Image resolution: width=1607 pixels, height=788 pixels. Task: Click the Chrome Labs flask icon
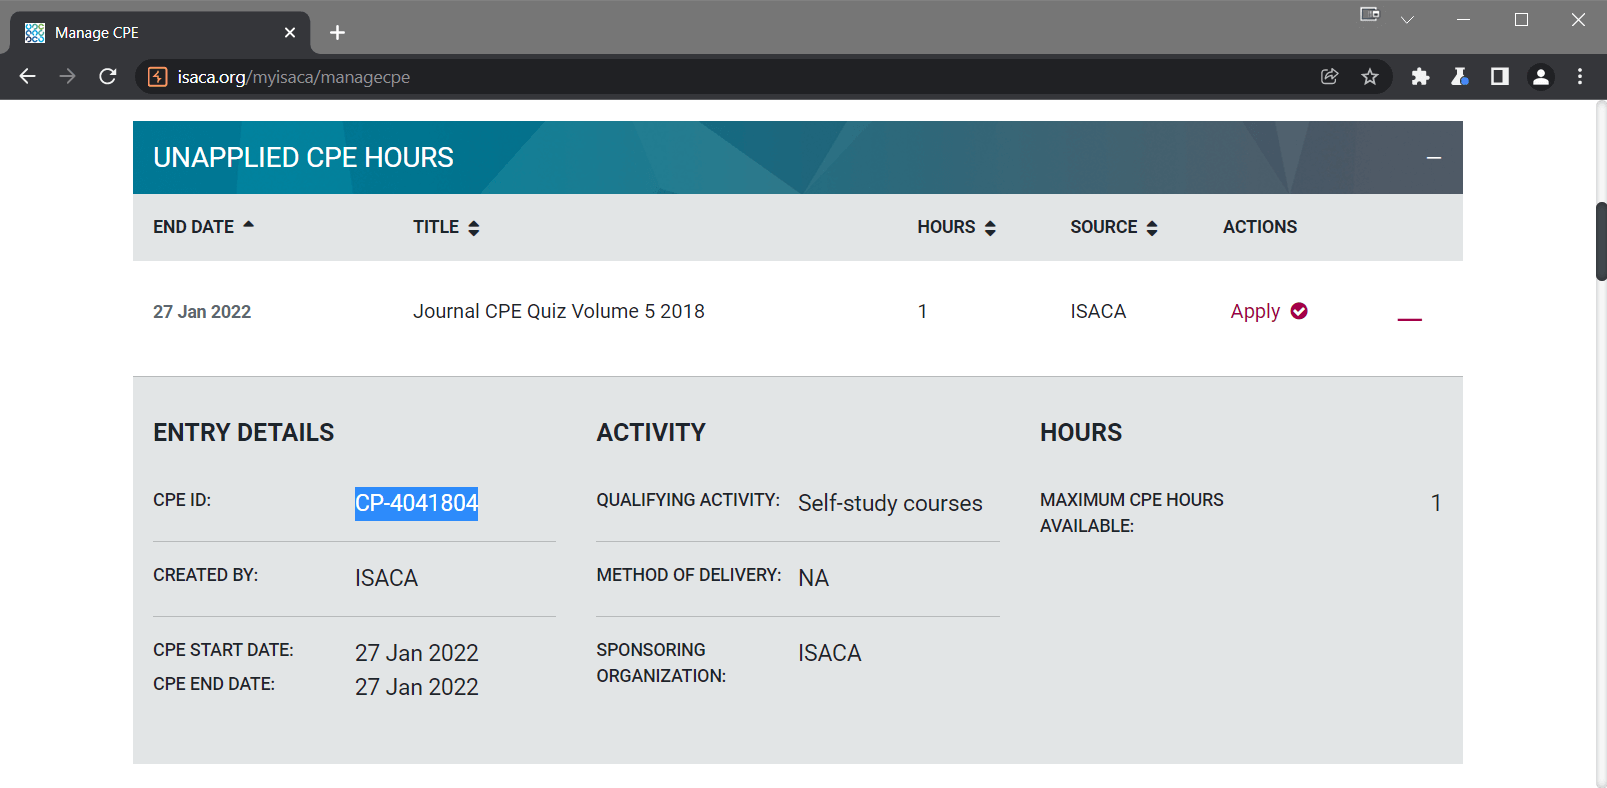click(1460, 77)
